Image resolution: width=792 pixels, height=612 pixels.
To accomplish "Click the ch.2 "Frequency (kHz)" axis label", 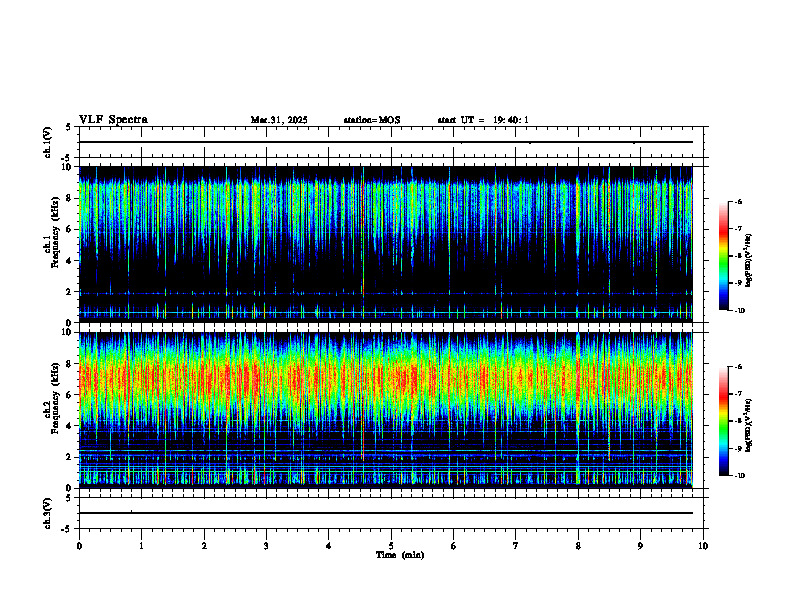I will click(x=55, y=398).
